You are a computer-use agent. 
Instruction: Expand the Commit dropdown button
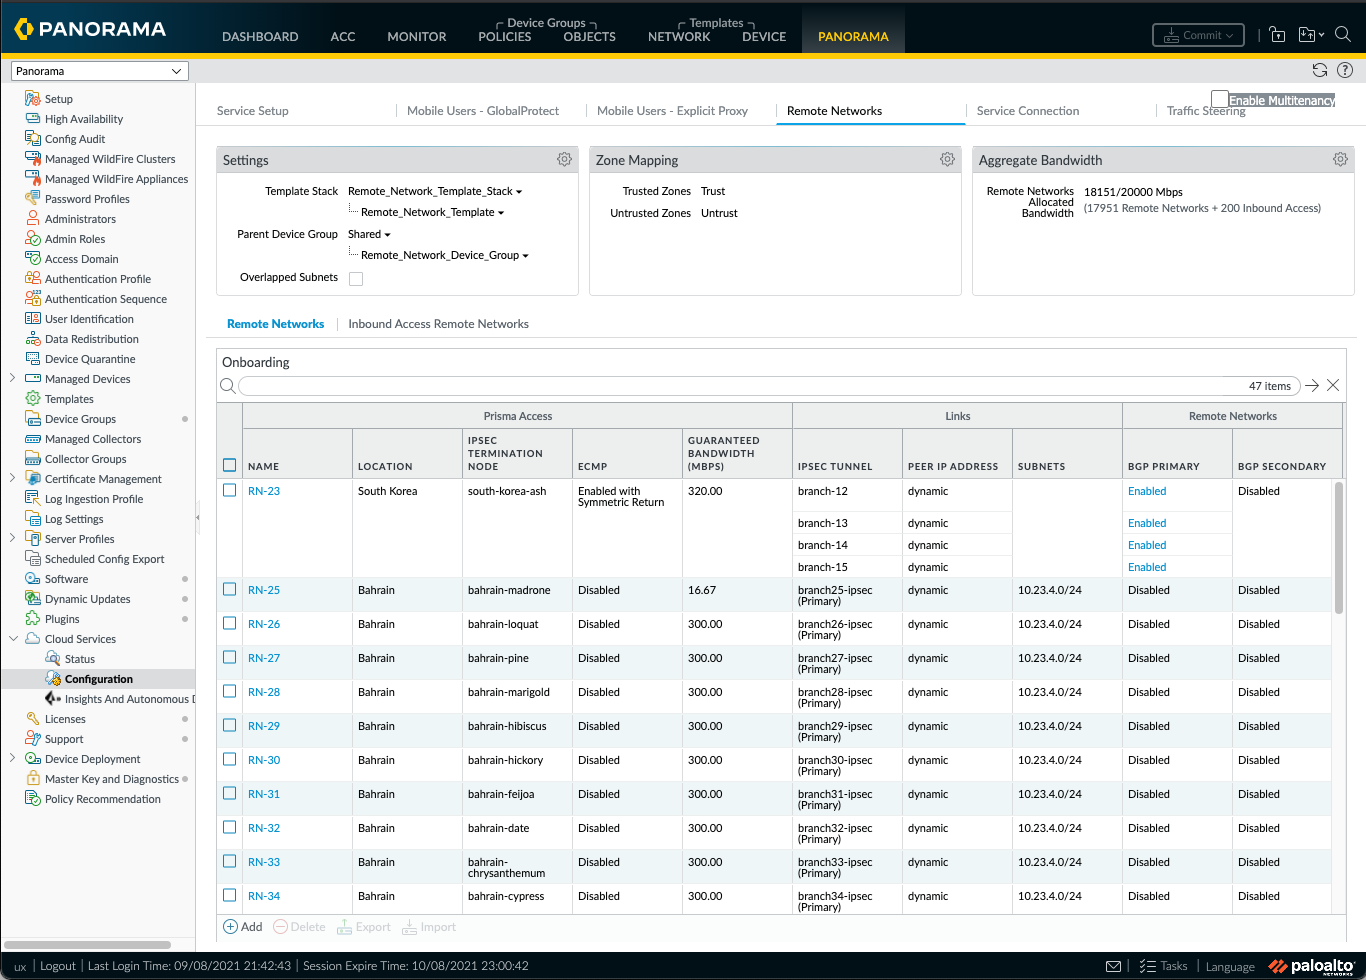(1198, 35)
